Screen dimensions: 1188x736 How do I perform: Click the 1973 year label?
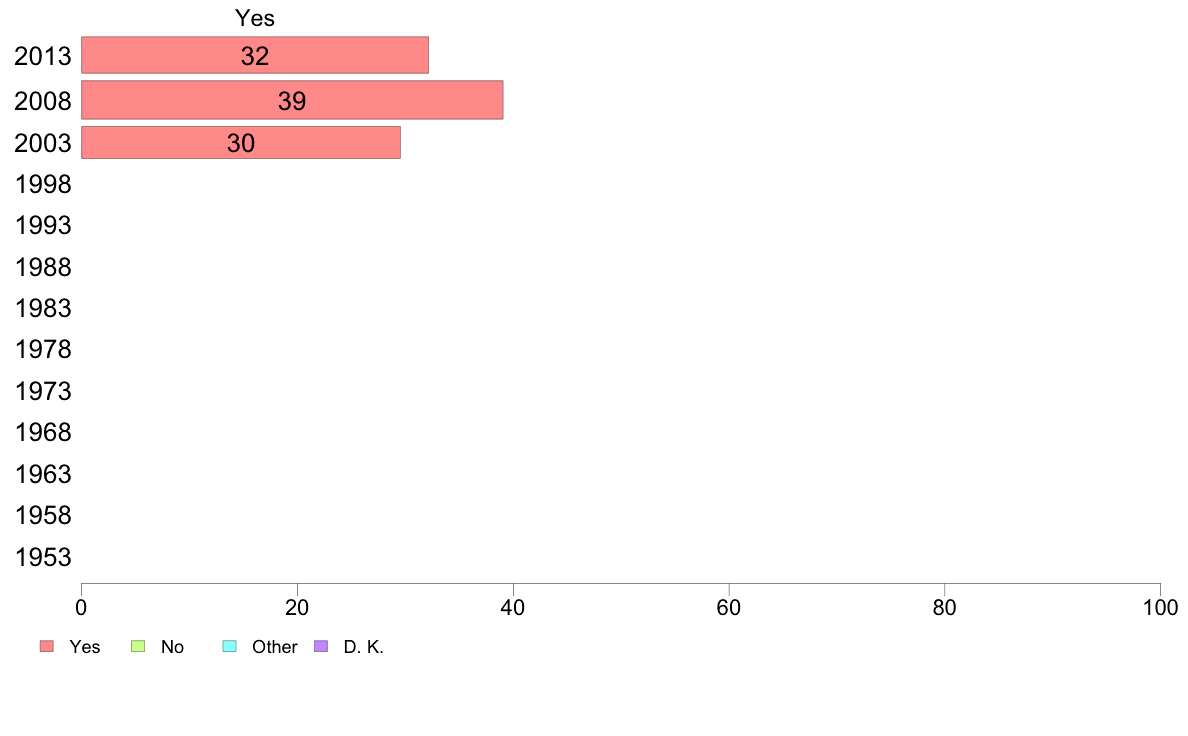point(43,391)
